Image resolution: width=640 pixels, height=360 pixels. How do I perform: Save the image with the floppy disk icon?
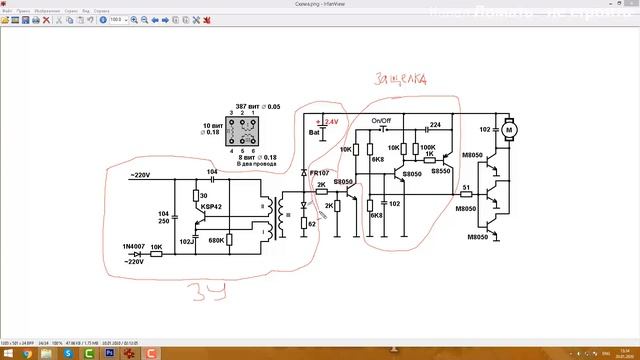point(26,20)
